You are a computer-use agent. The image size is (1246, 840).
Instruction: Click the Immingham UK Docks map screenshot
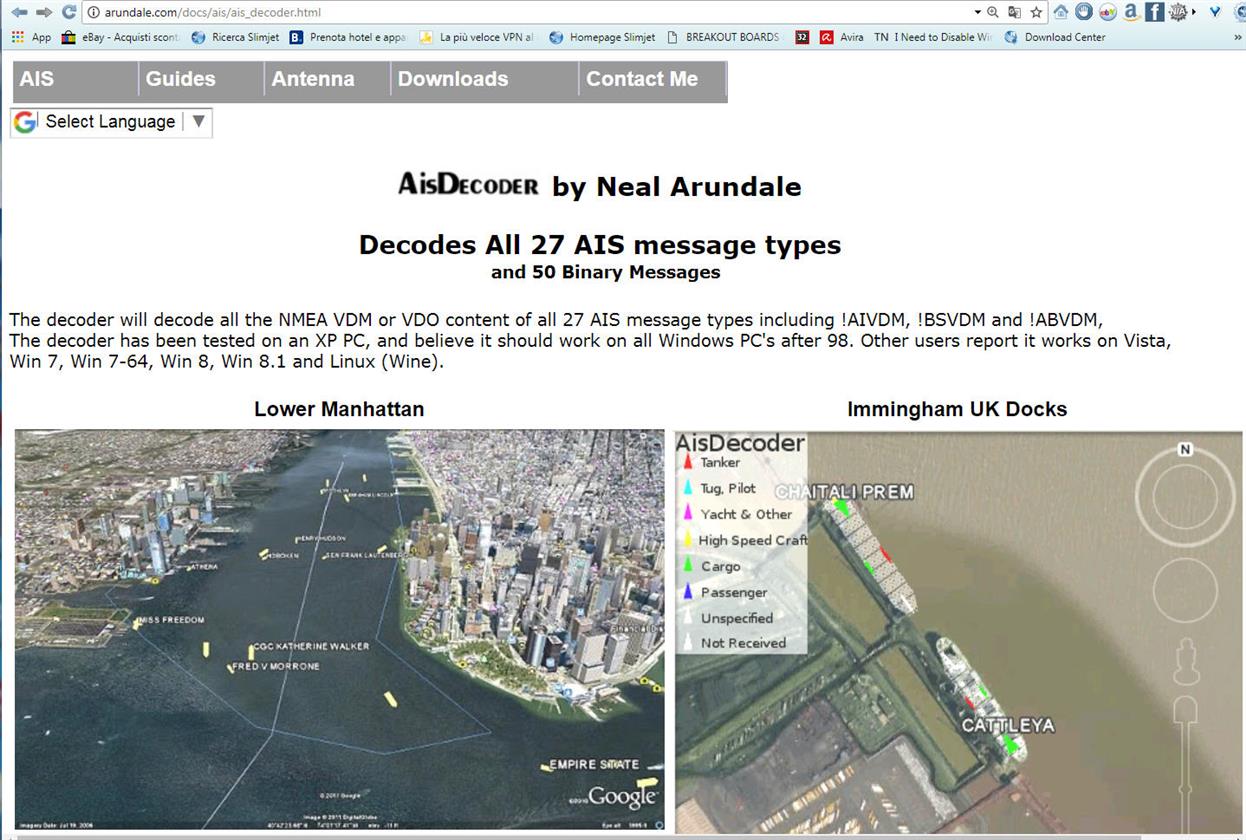(x=958, y=631)
